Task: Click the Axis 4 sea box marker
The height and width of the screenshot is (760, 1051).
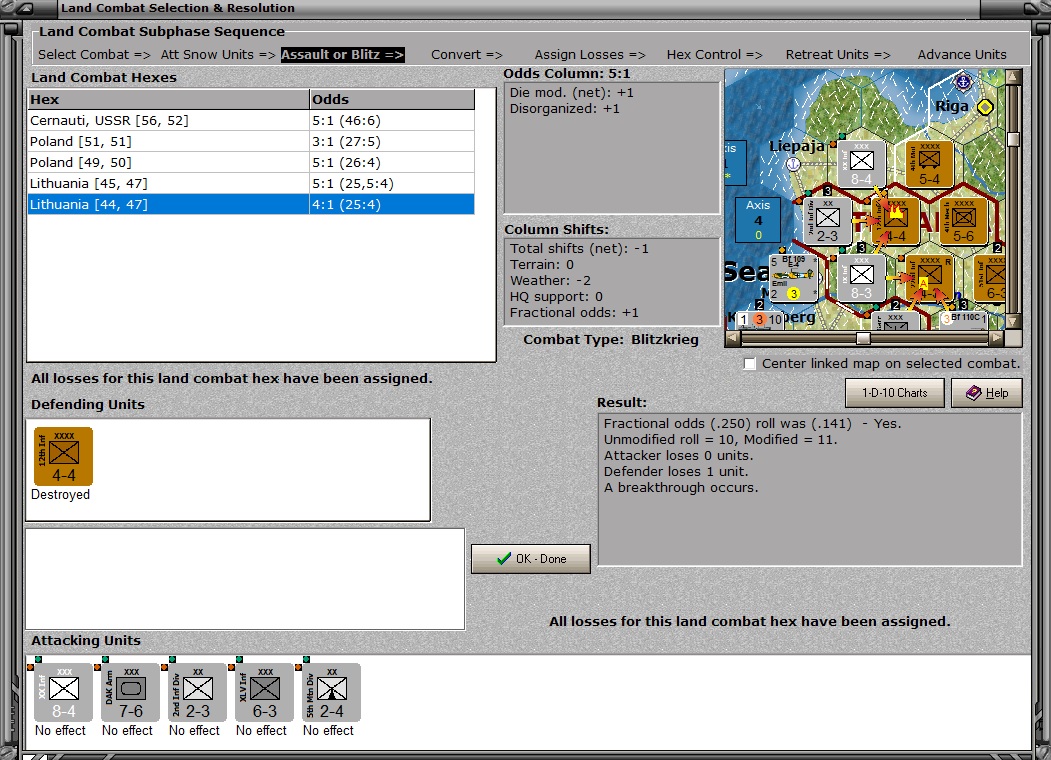Action: tap(758, 219)
